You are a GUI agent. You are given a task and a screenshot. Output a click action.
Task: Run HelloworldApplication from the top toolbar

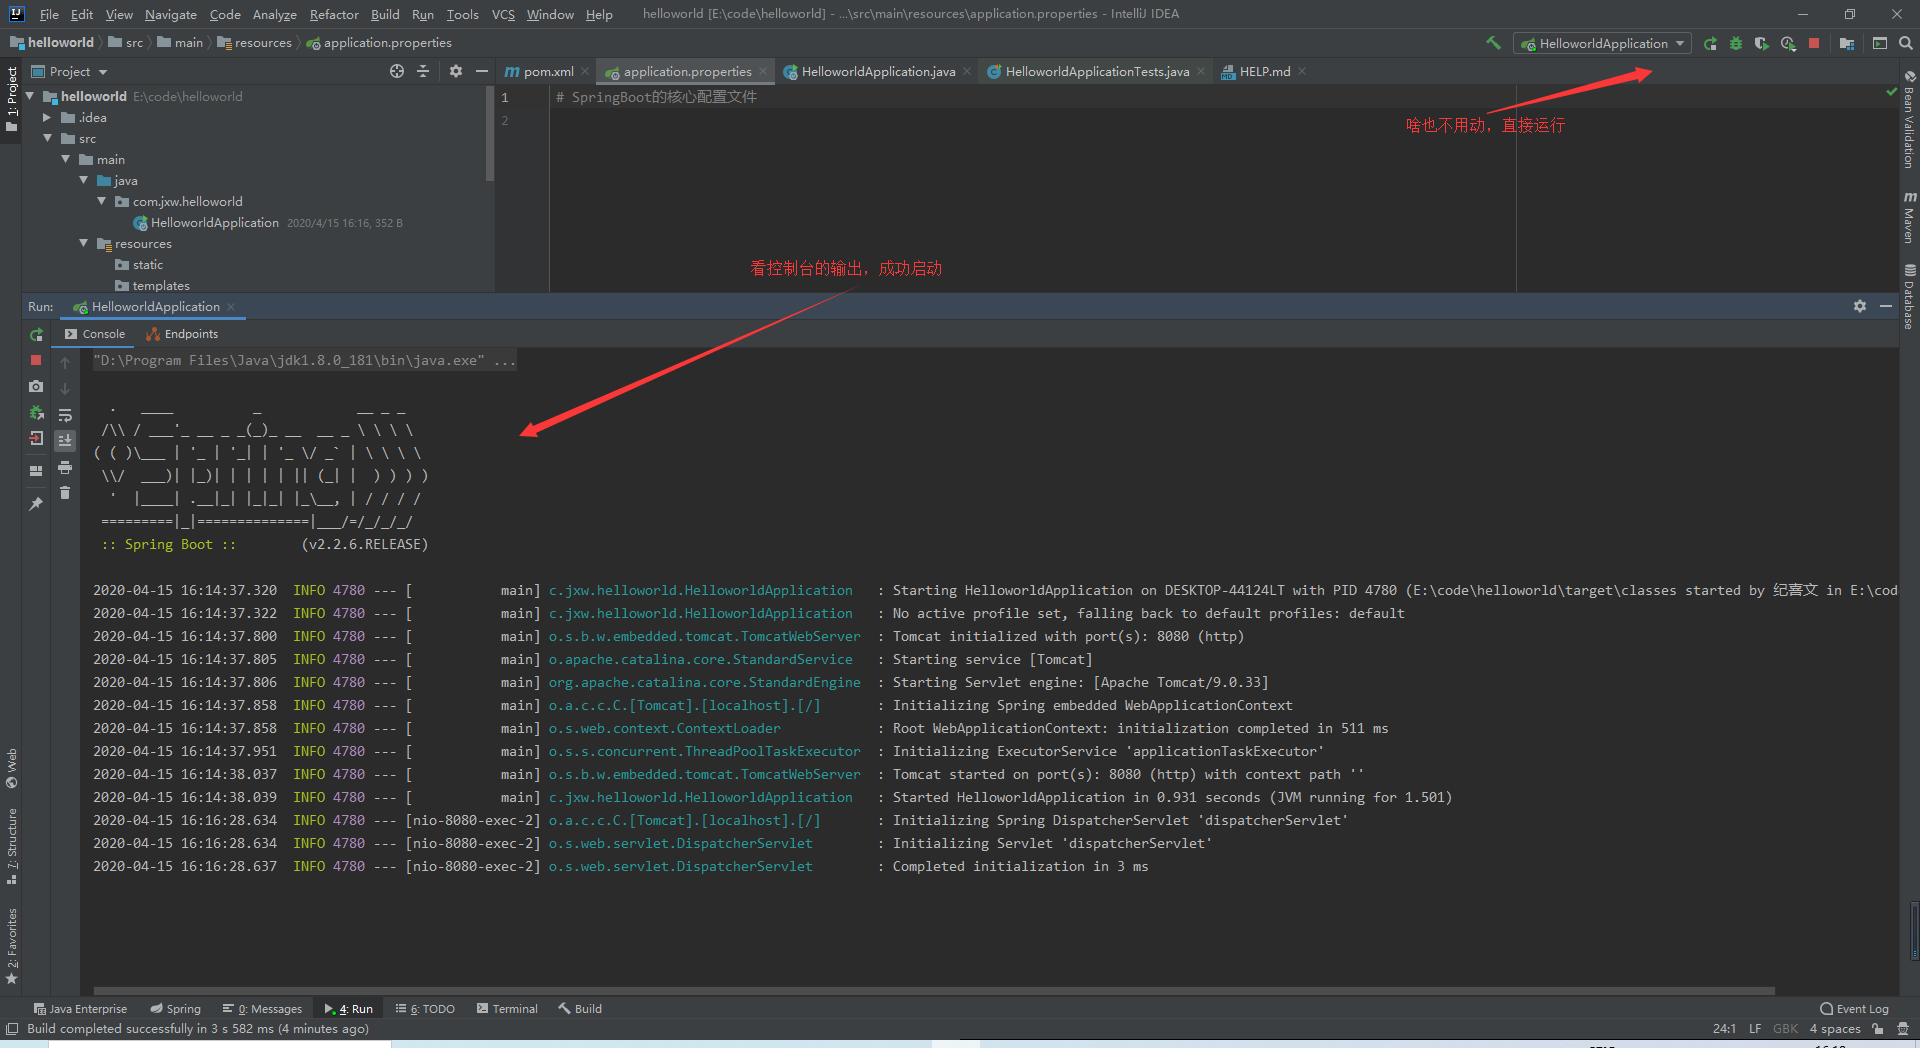point(1710,43)
